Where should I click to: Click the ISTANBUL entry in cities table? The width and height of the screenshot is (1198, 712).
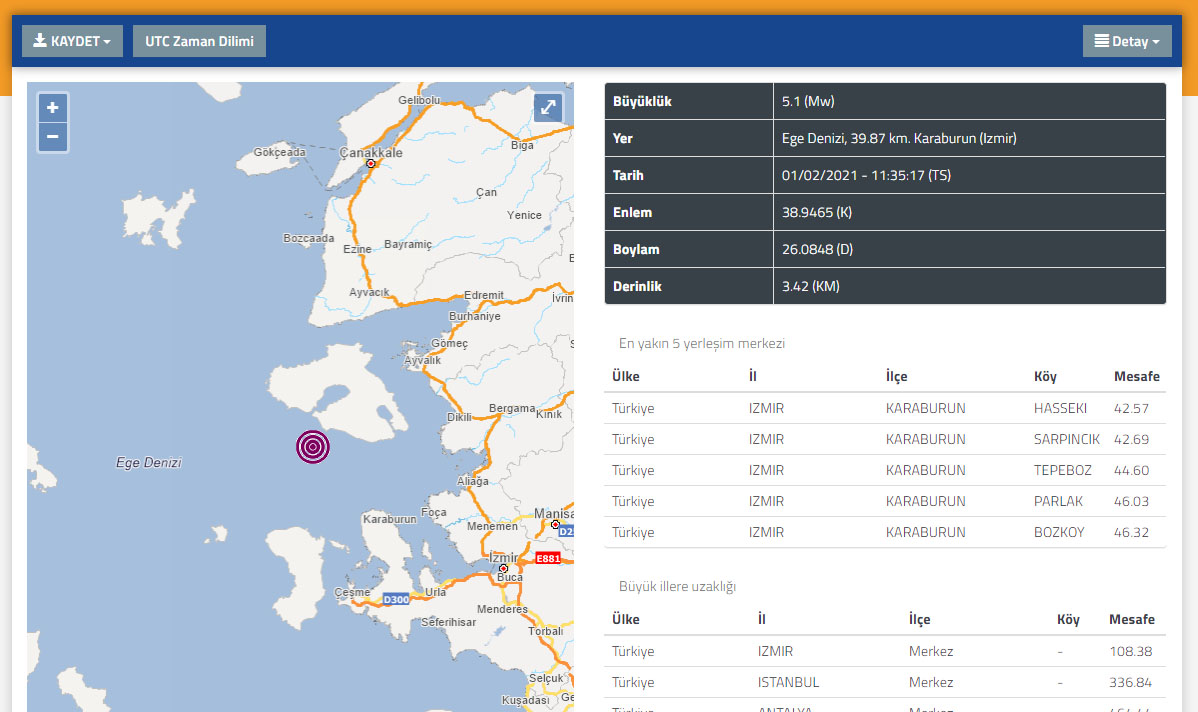click(788, 682)
